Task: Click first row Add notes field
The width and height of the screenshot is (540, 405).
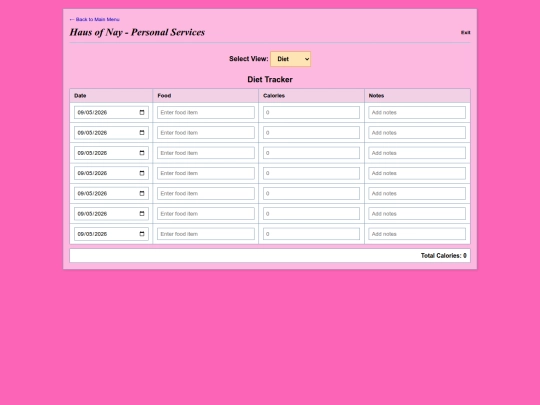Action: [x=417, y=113]
